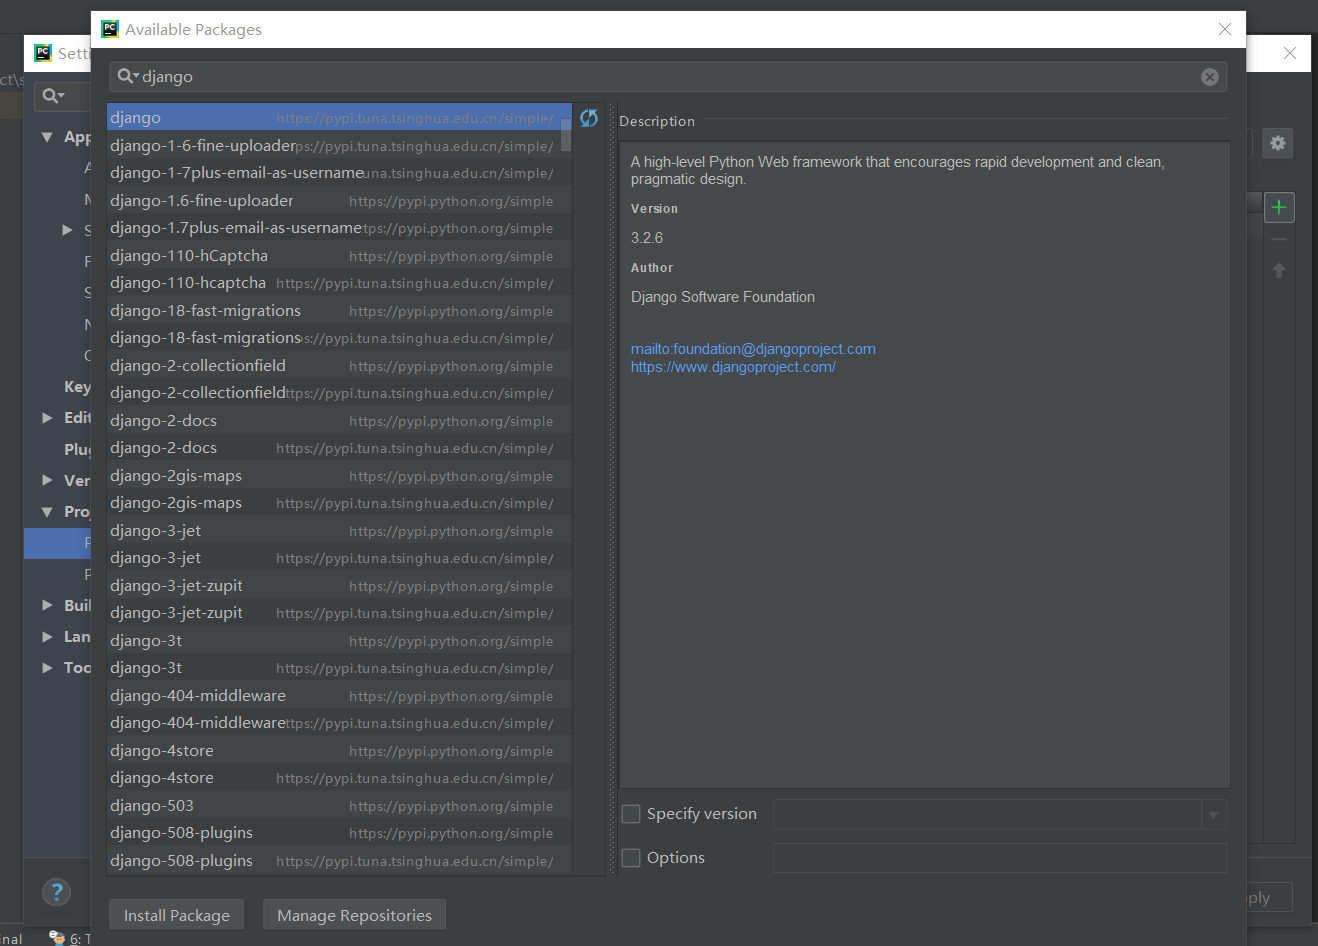
Task: Expand the Lan section in Settings tree
Action: [47, 636]
